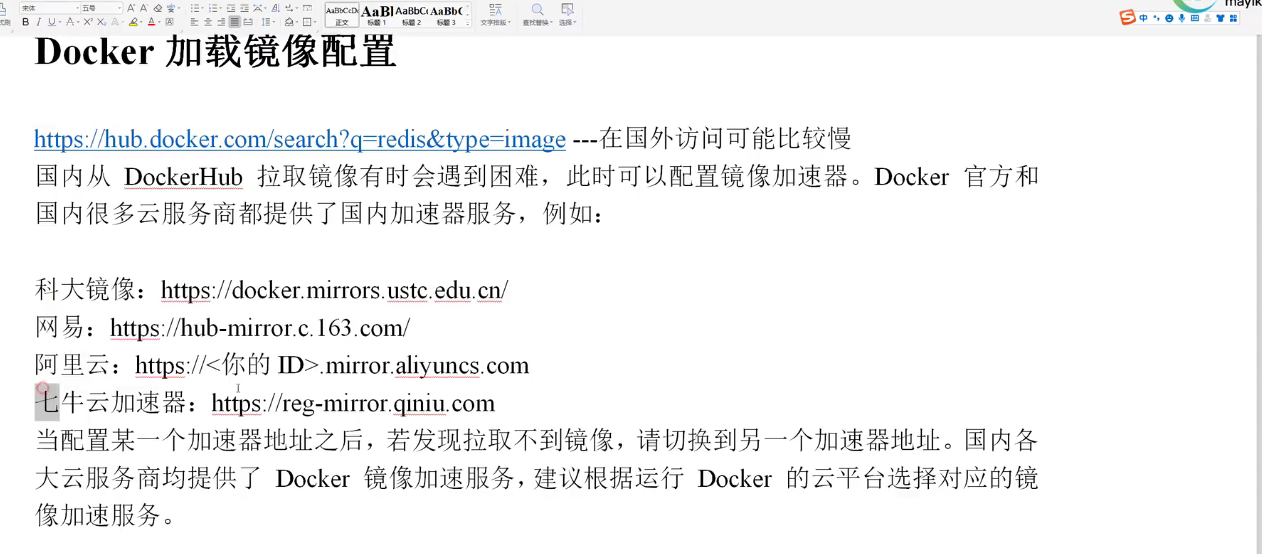Apply yellow text highlight color
Viewport: 1262px width, 554px height.
tap(133, 22)
